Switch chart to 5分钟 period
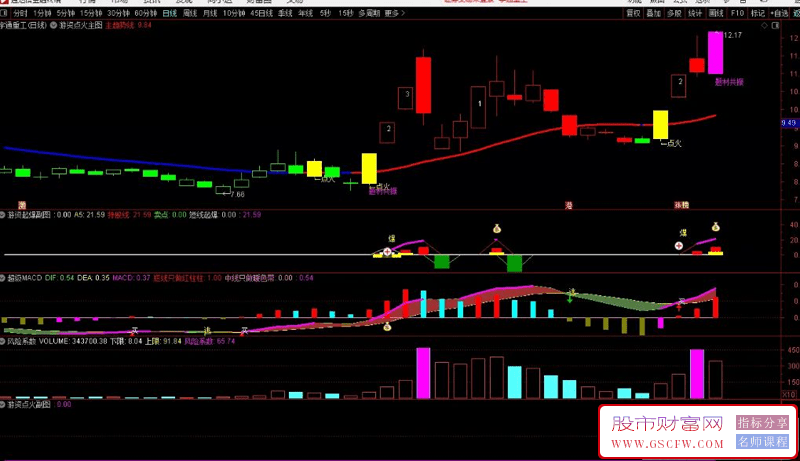This screenshot has width=800, height=461. (66, 13)
